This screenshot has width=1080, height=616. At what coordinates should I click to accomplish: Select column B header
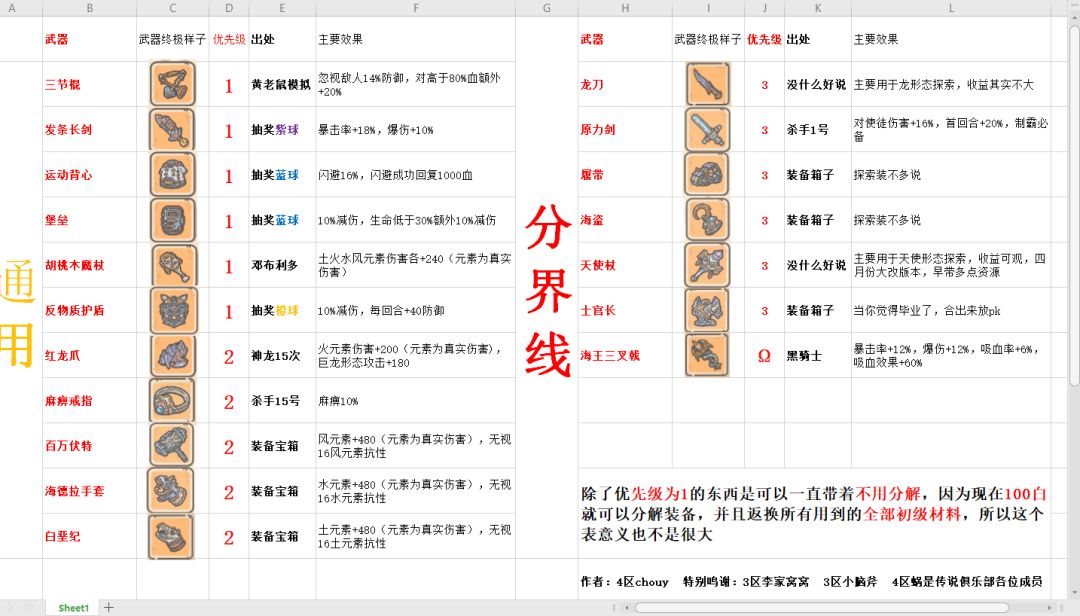(90, 8)
